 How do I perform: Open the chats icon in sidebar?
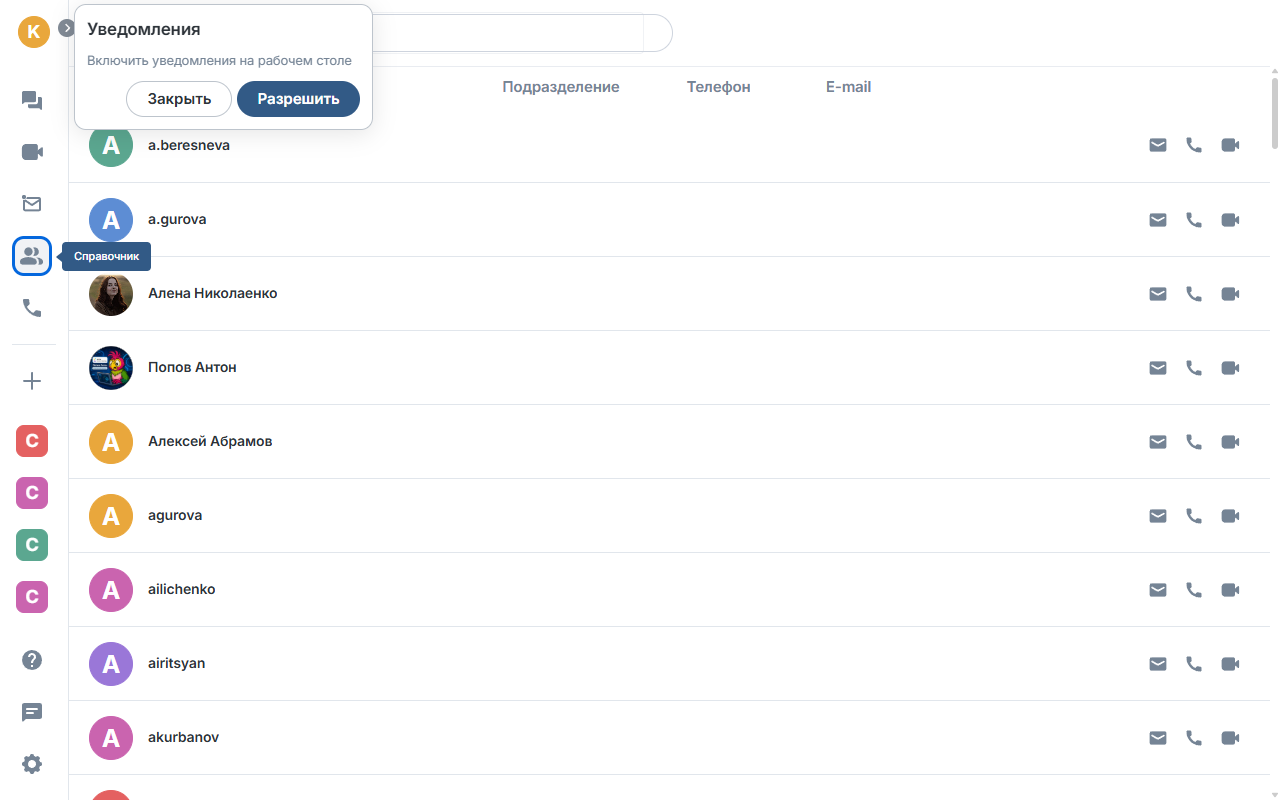[x=32, y=100]
